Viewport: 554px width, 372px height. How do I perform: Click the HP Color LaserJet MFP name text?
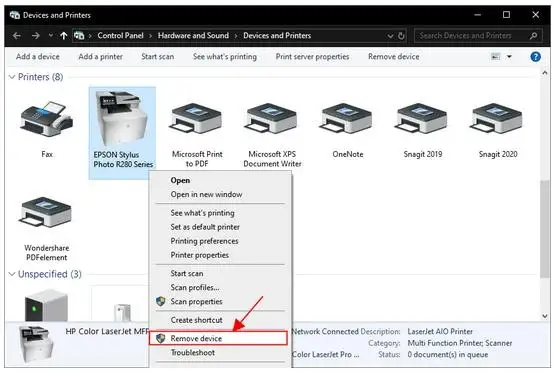click(x=107, y=331)
